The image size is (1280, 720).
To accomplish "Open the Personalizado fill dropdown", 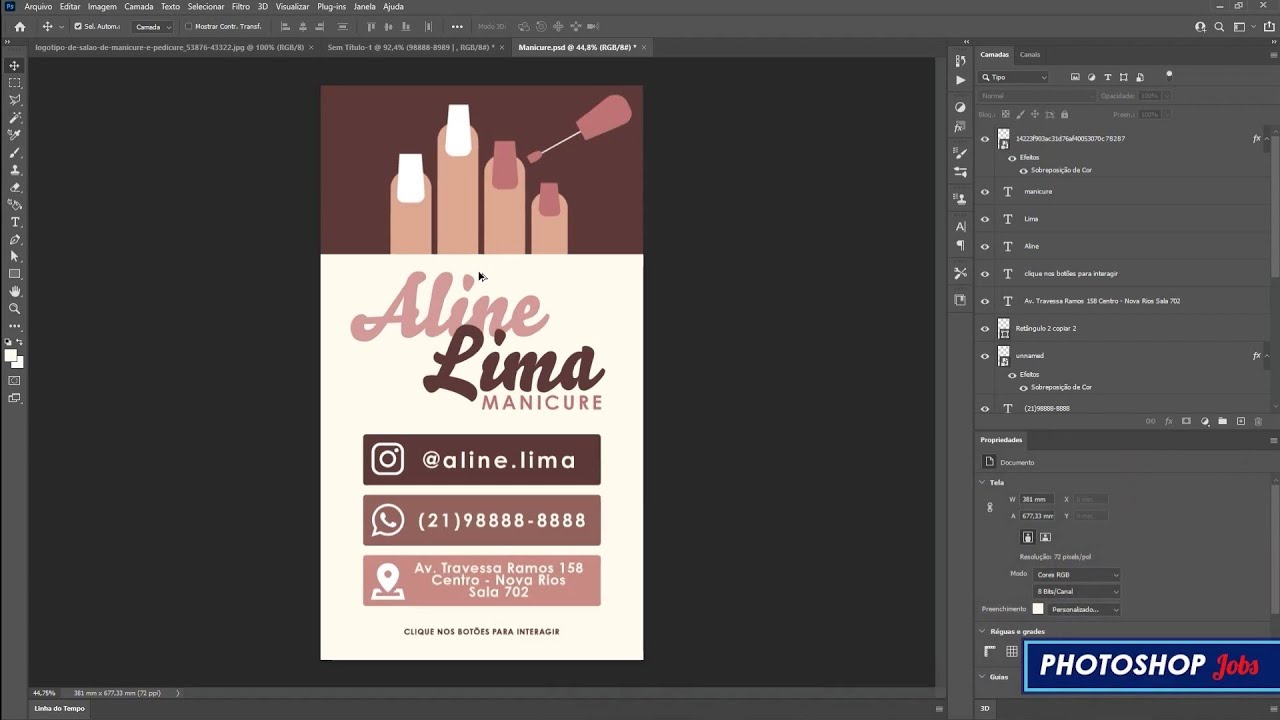I will [x=1084, y=609].
